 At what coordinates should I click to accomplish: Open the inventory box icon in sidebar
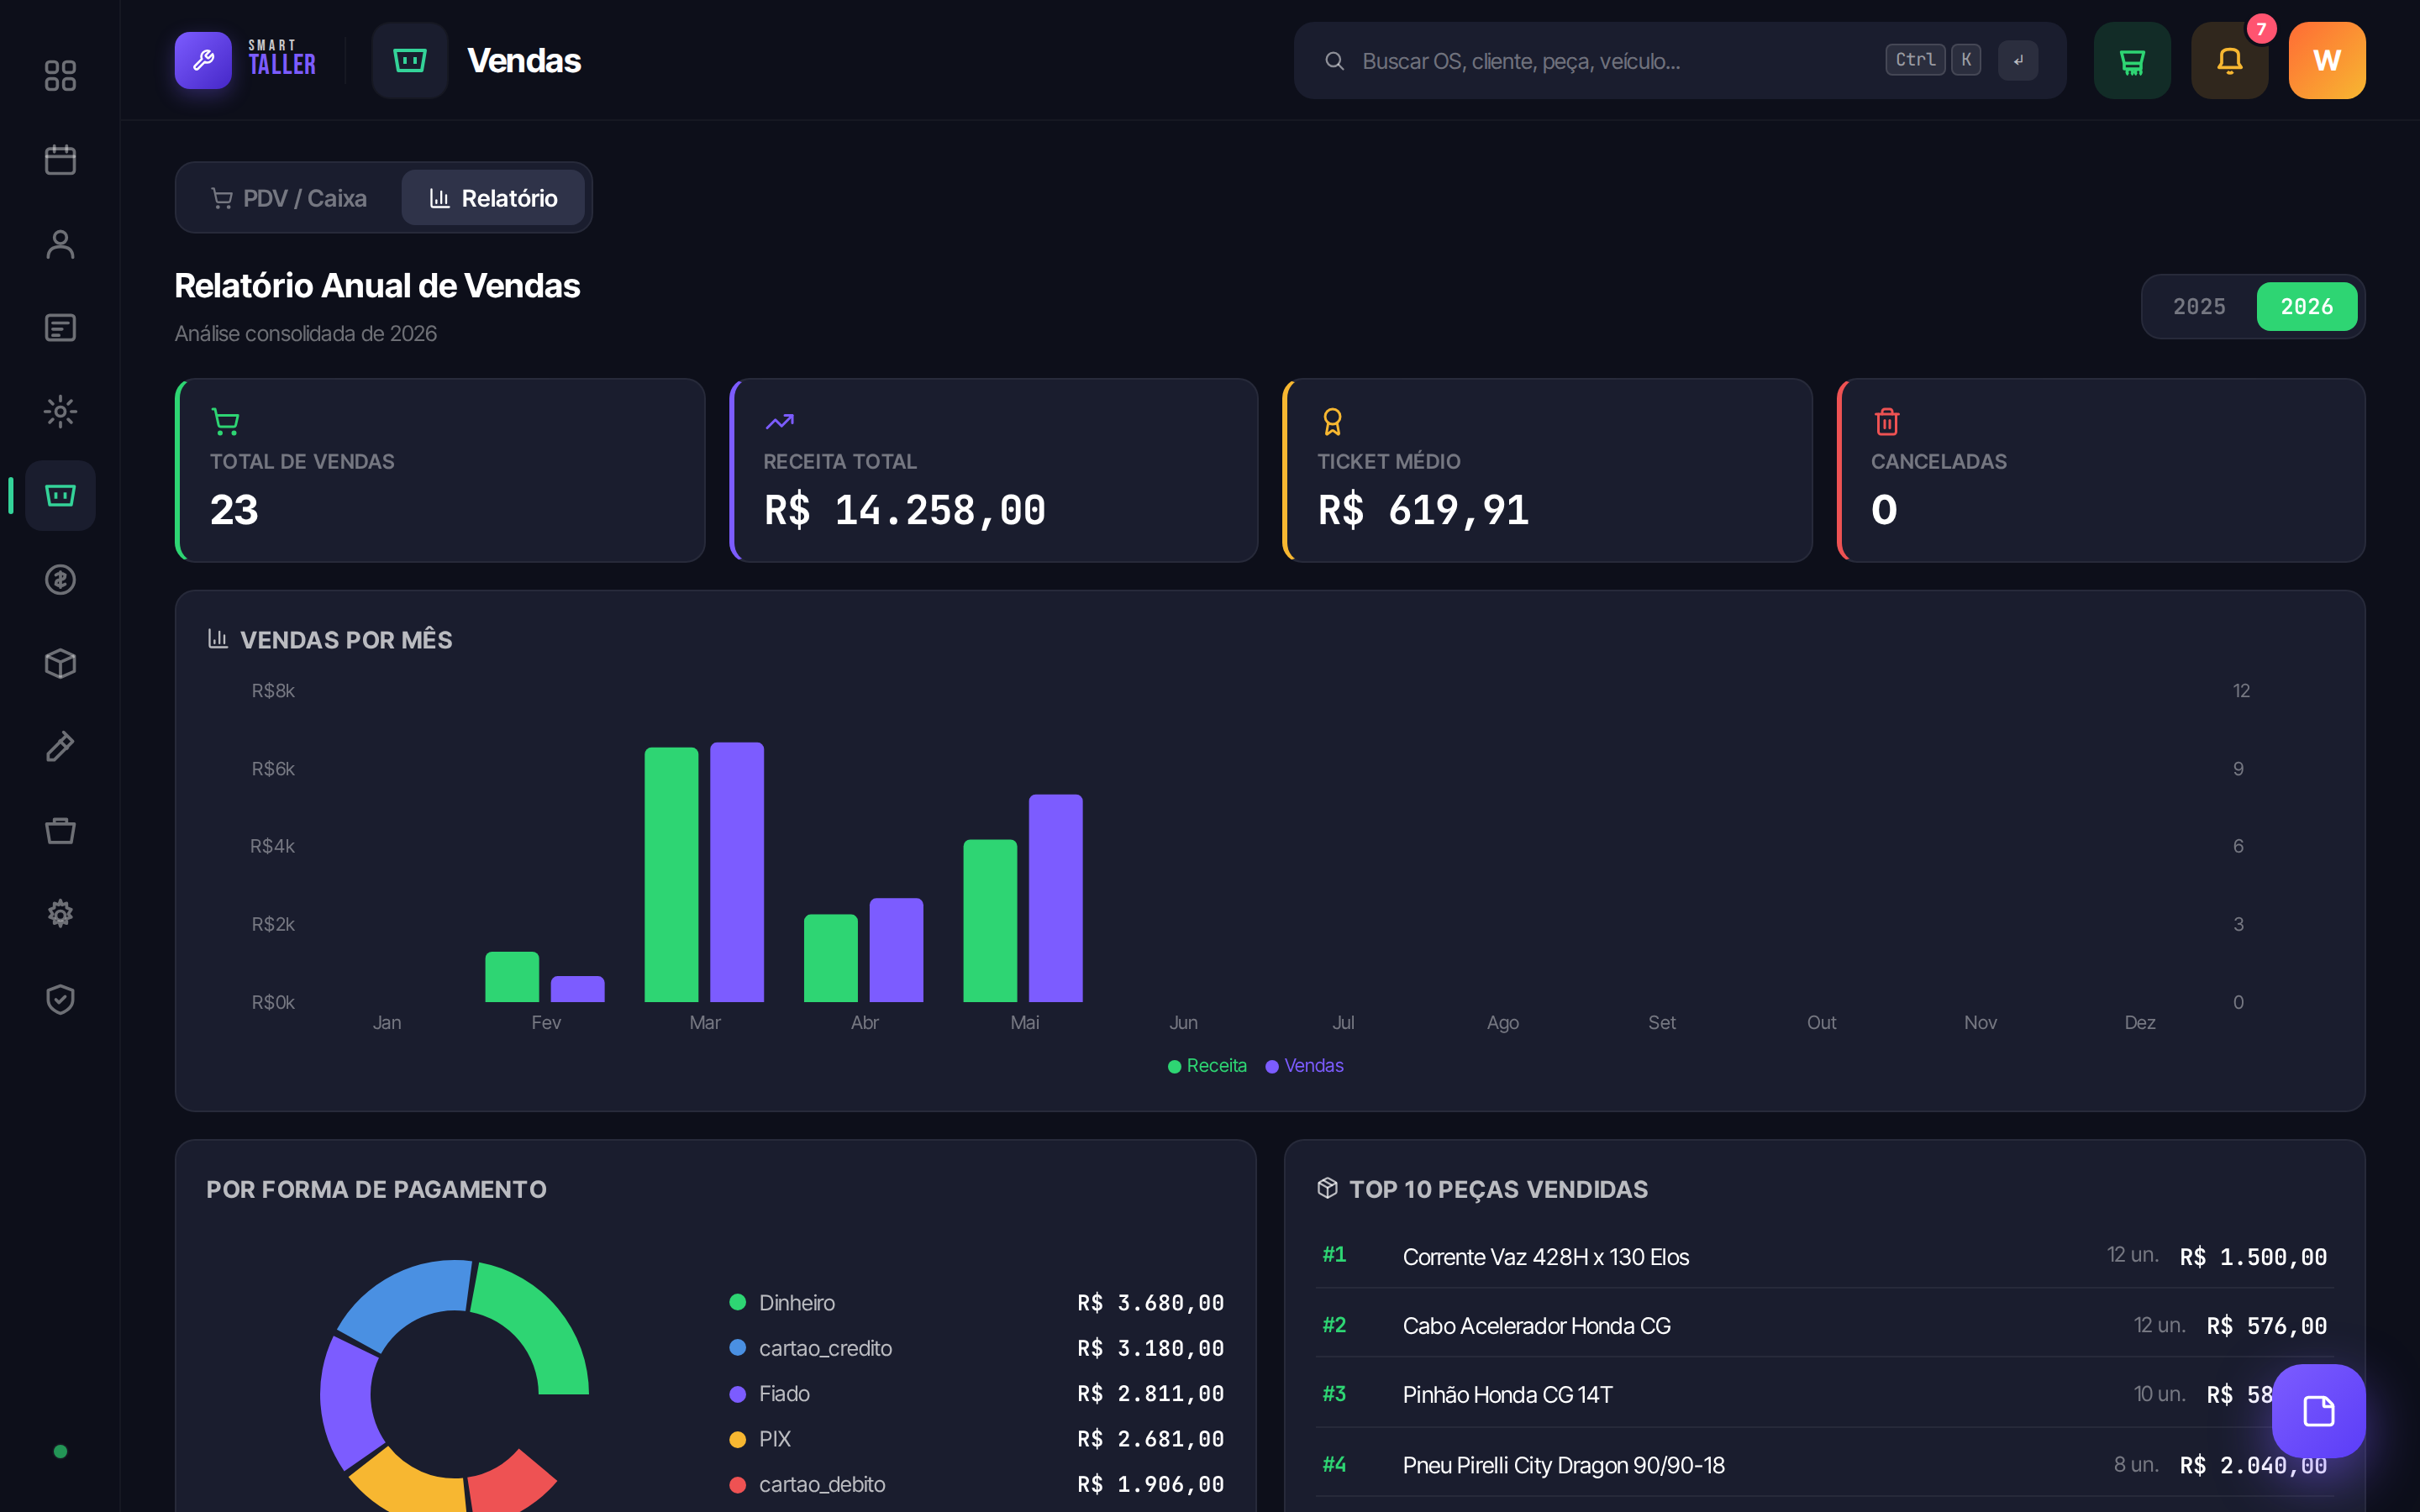point(60,664)
